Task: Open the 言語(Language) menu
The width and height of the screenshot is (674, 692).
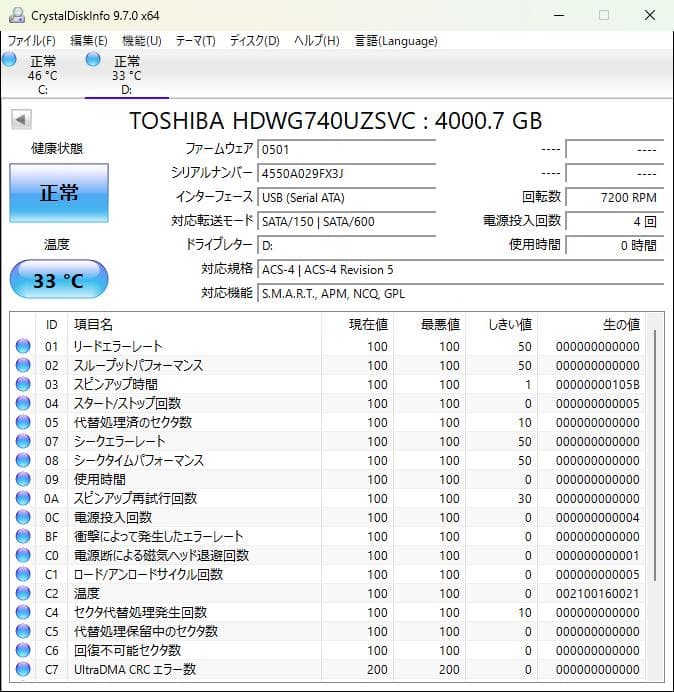Action: click(x=396, y=41)
